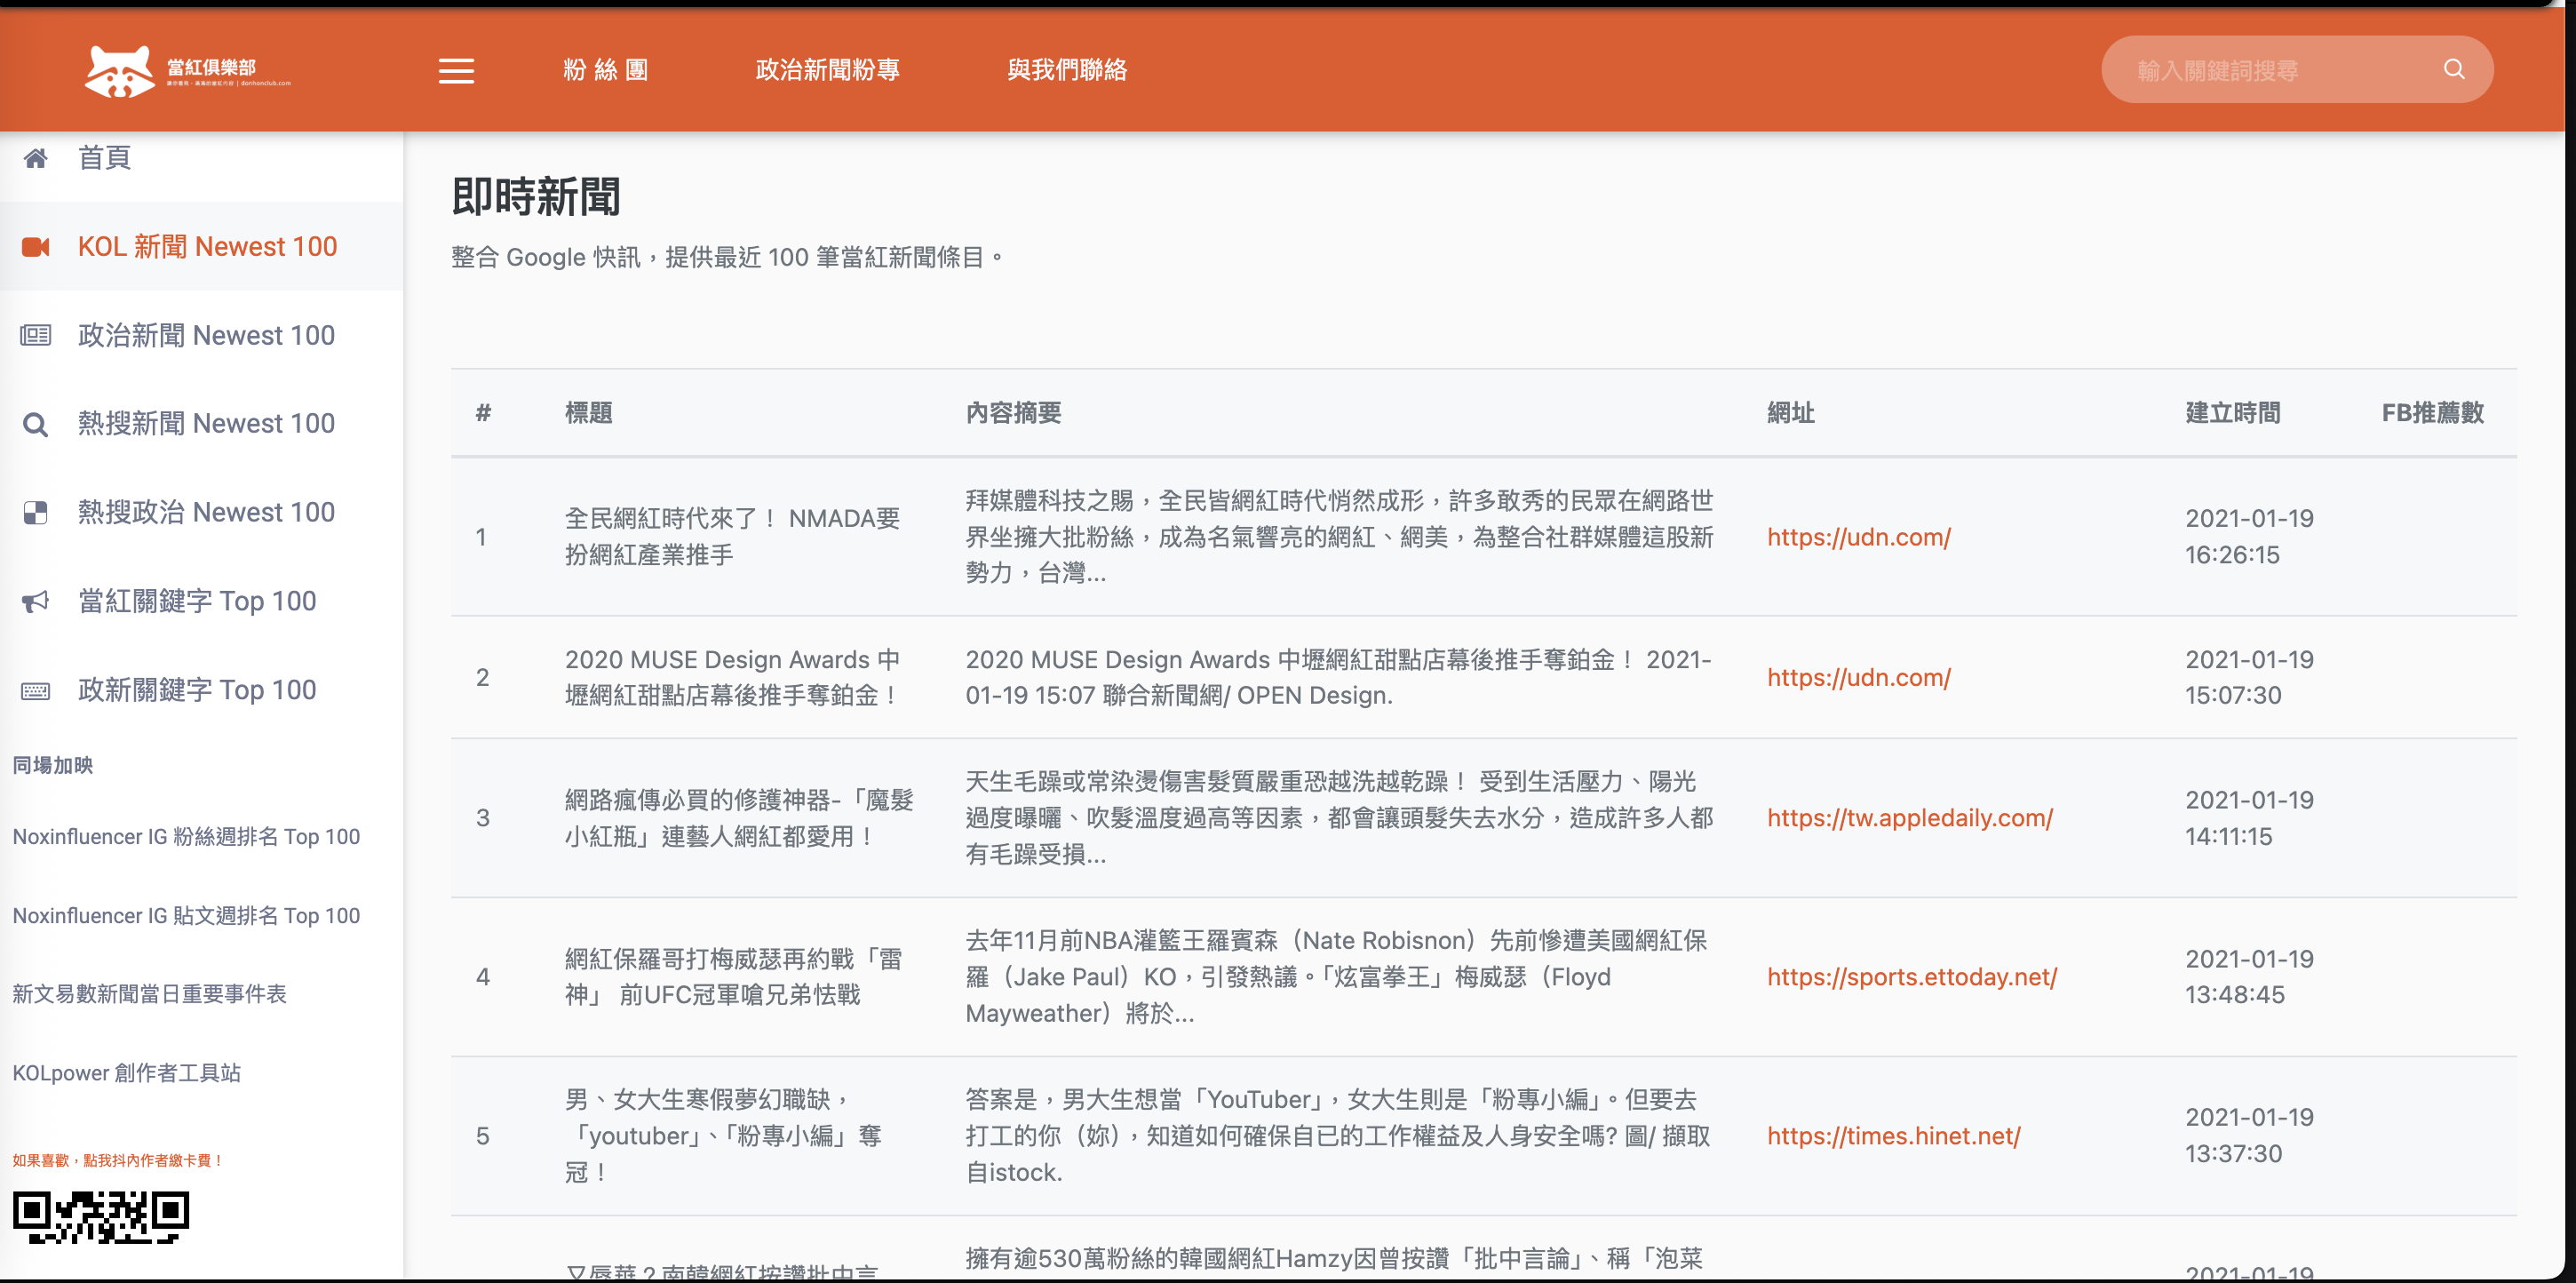This screenshot has height=1283, width=2576.
Task: Click the pie chart icon for 熱搜政治
Action: click(36, 513)
